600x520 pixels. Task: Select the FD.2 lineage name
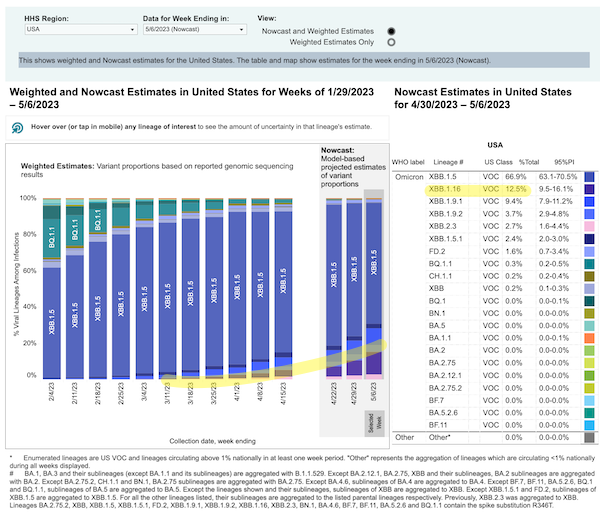[436, 251]
